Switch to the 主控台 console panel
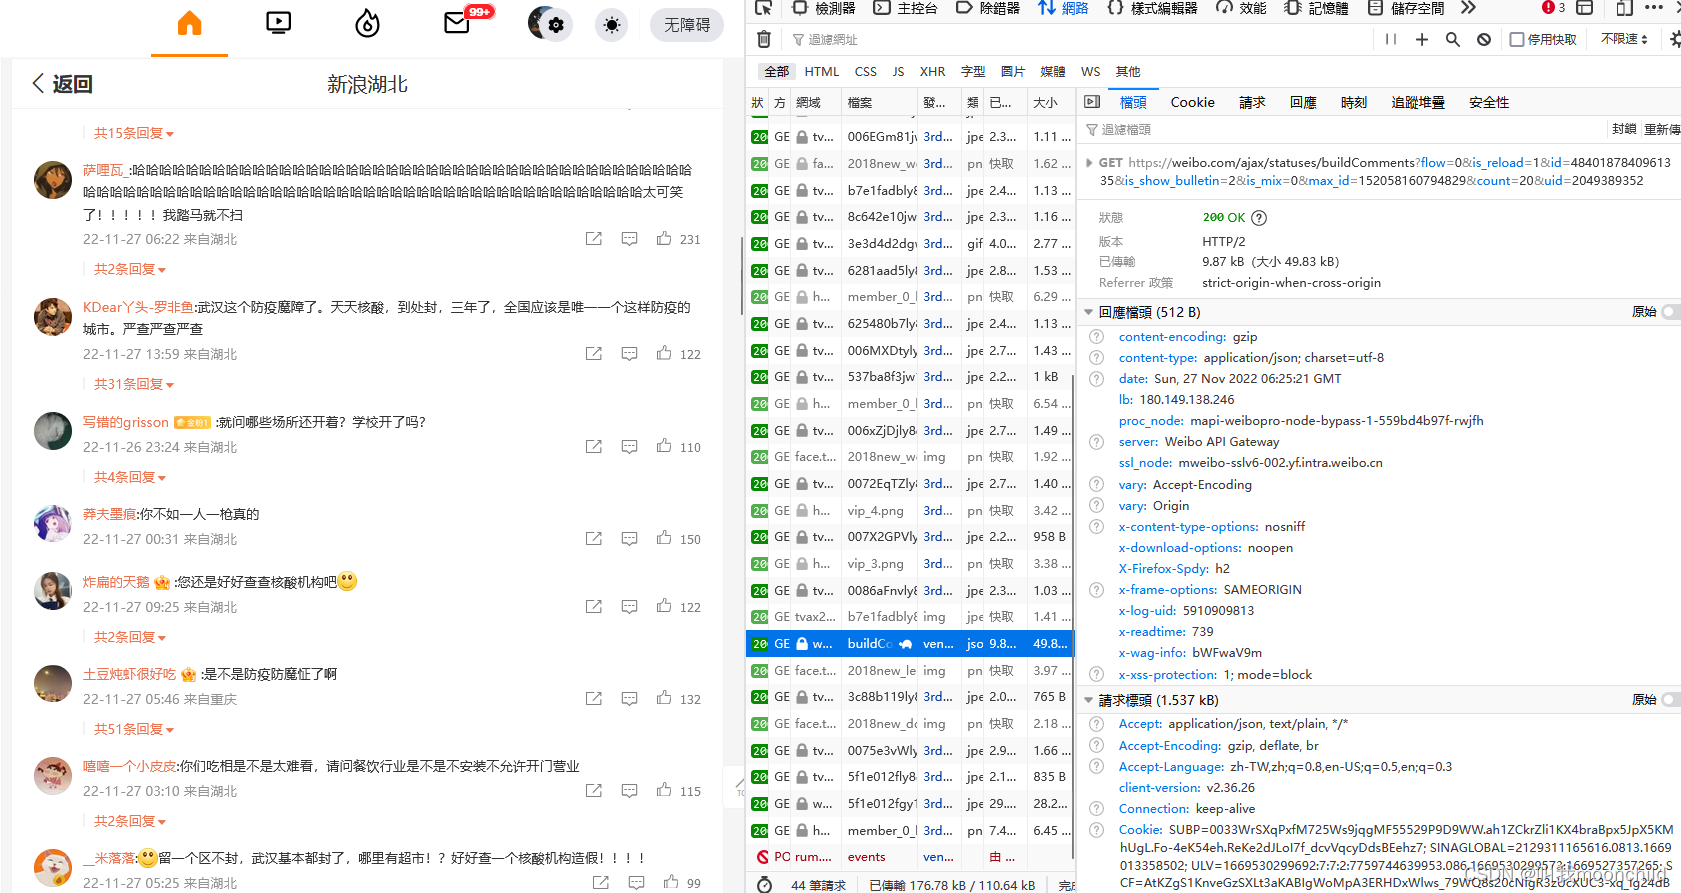Viewport: 1681px width, 893px height. [x=906, y=8]
